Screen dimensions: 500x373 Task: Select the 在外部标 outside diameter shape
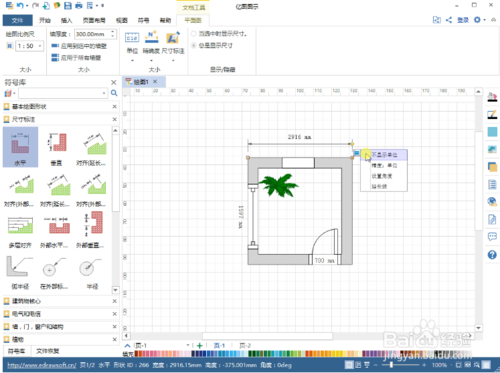pos(55,272)
